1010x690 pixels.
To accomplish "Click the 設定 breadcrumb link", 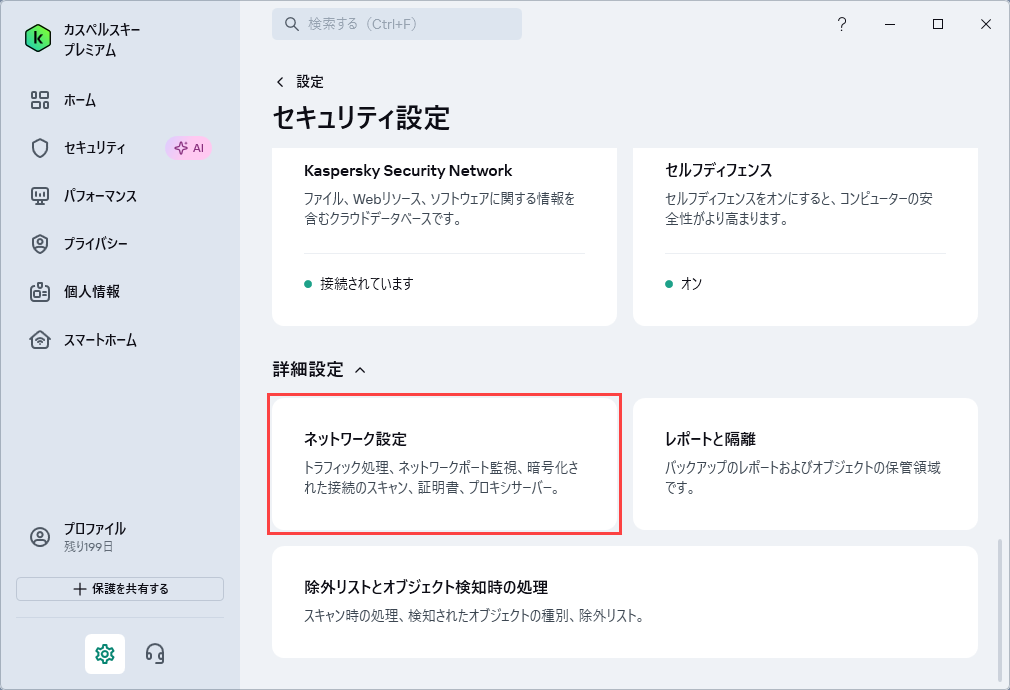I will pyautogui.click(x=310, y=82).
